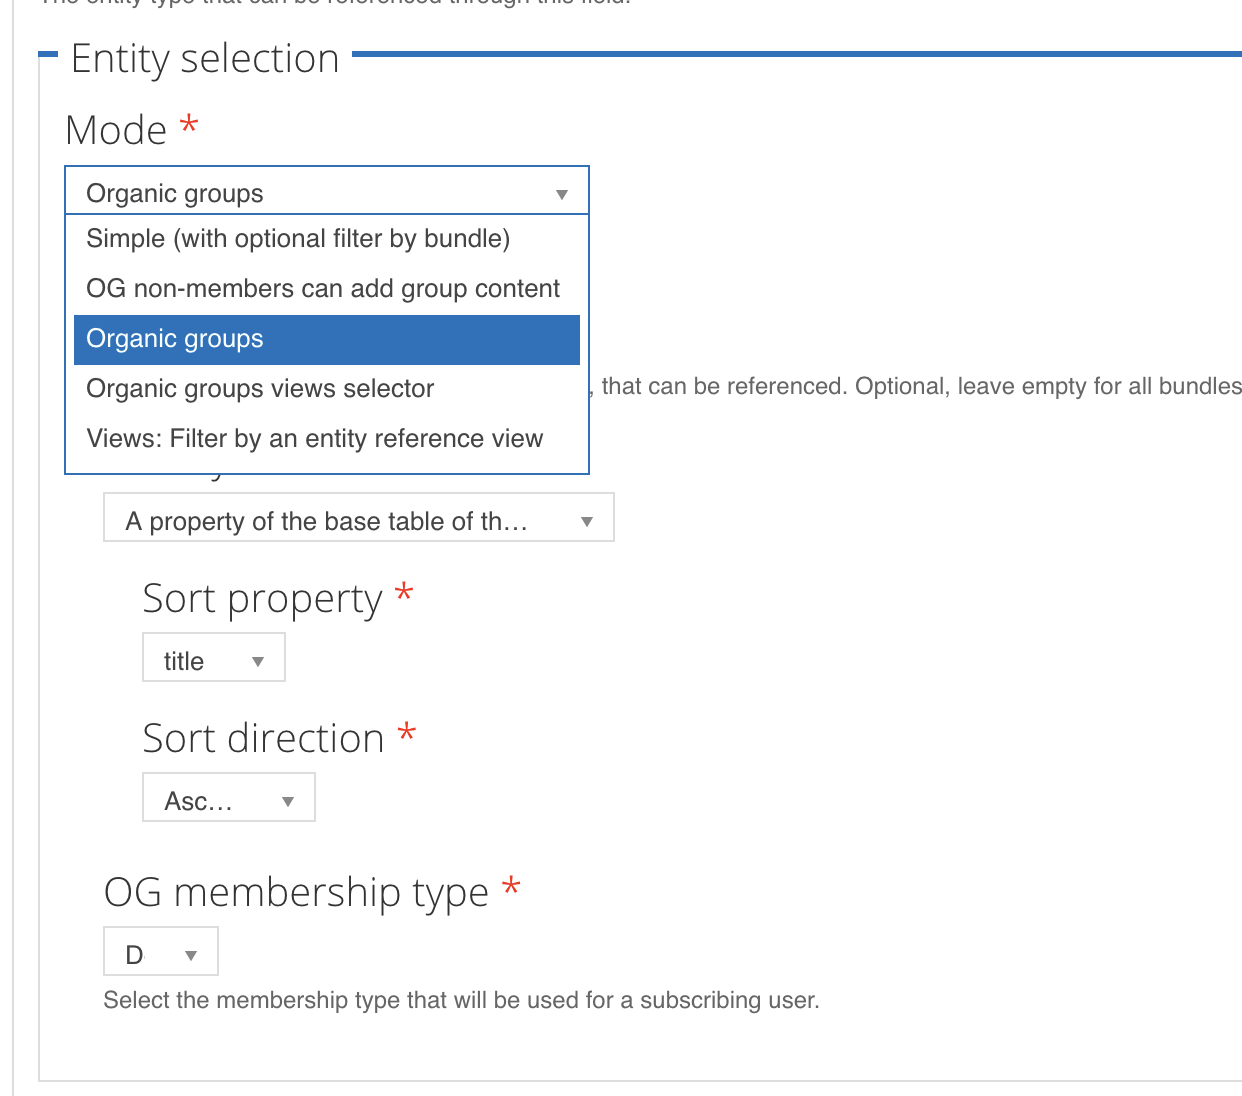This screenshot has height=1096, width=1242.
Task: Click the arrow beside the "title" select
Action: coord(258,661)
